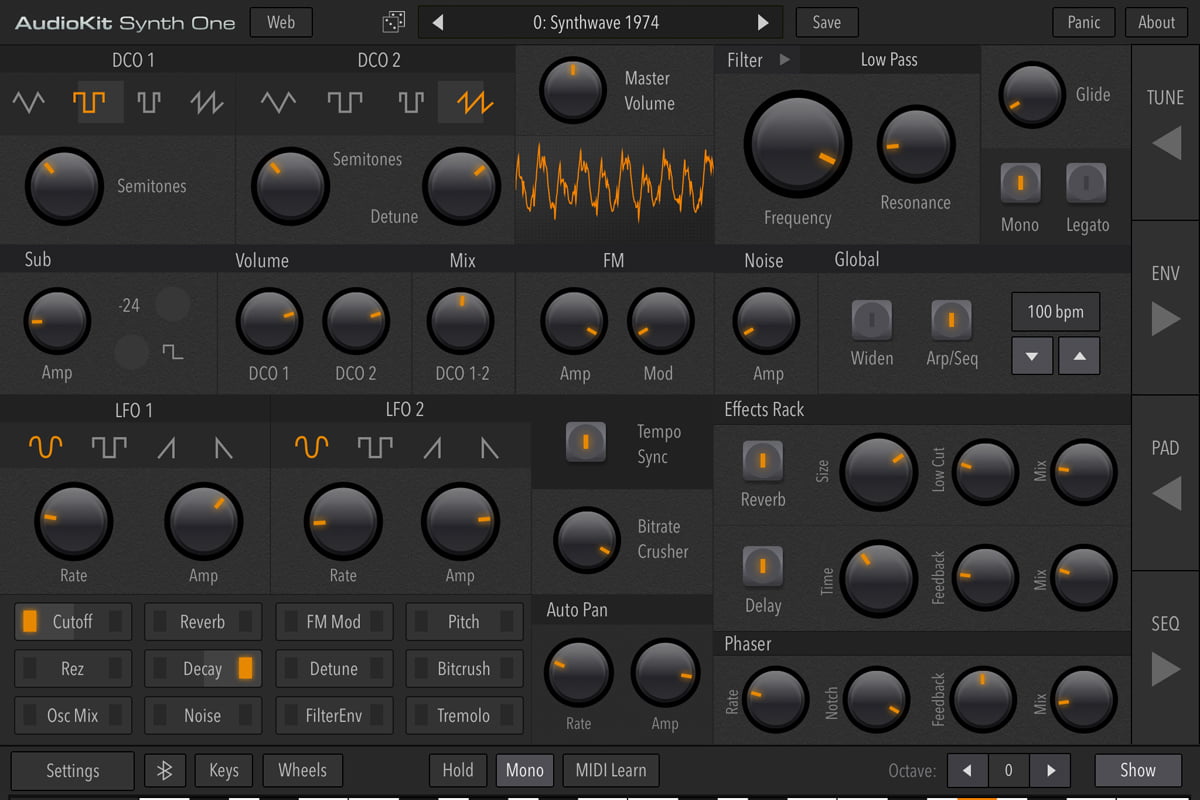1200x800 pixels.
Task: Toggle Tremolo LFO routing
Action: pyautogui.click(x=464, y=715)
